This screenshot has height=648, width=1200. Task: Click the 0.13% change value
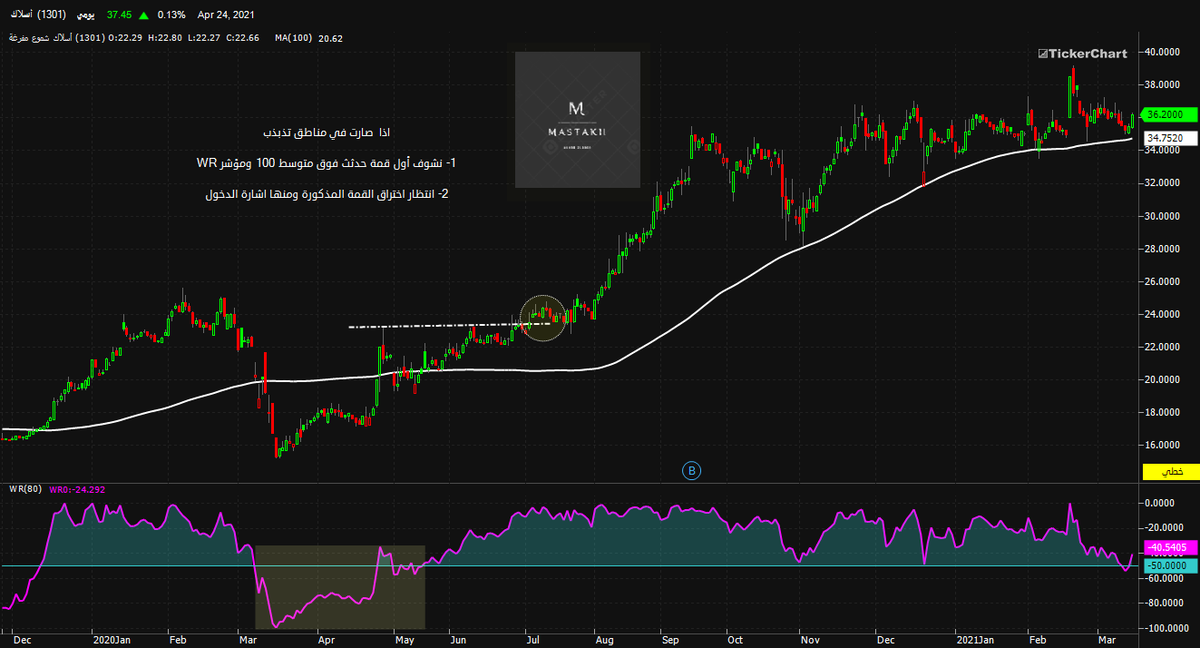[172, 16]
